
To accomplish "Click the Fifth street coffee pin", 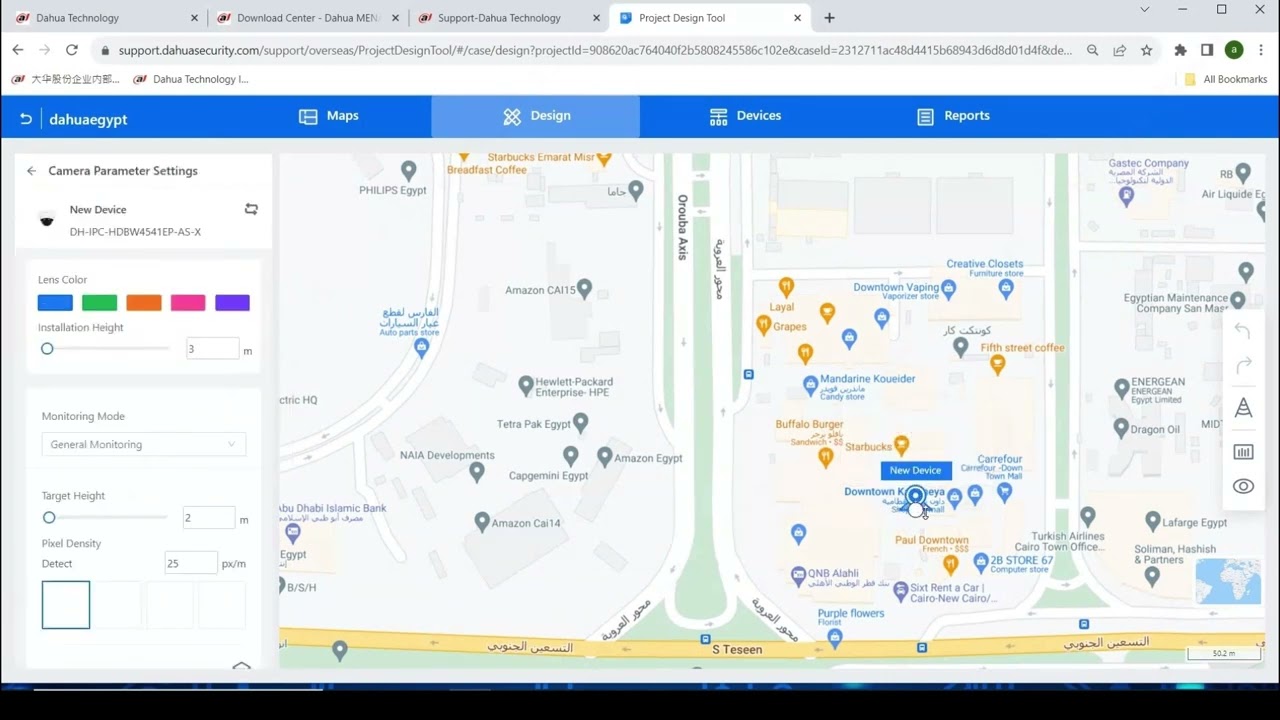I will pyautogui.click(x=997, y=365).
